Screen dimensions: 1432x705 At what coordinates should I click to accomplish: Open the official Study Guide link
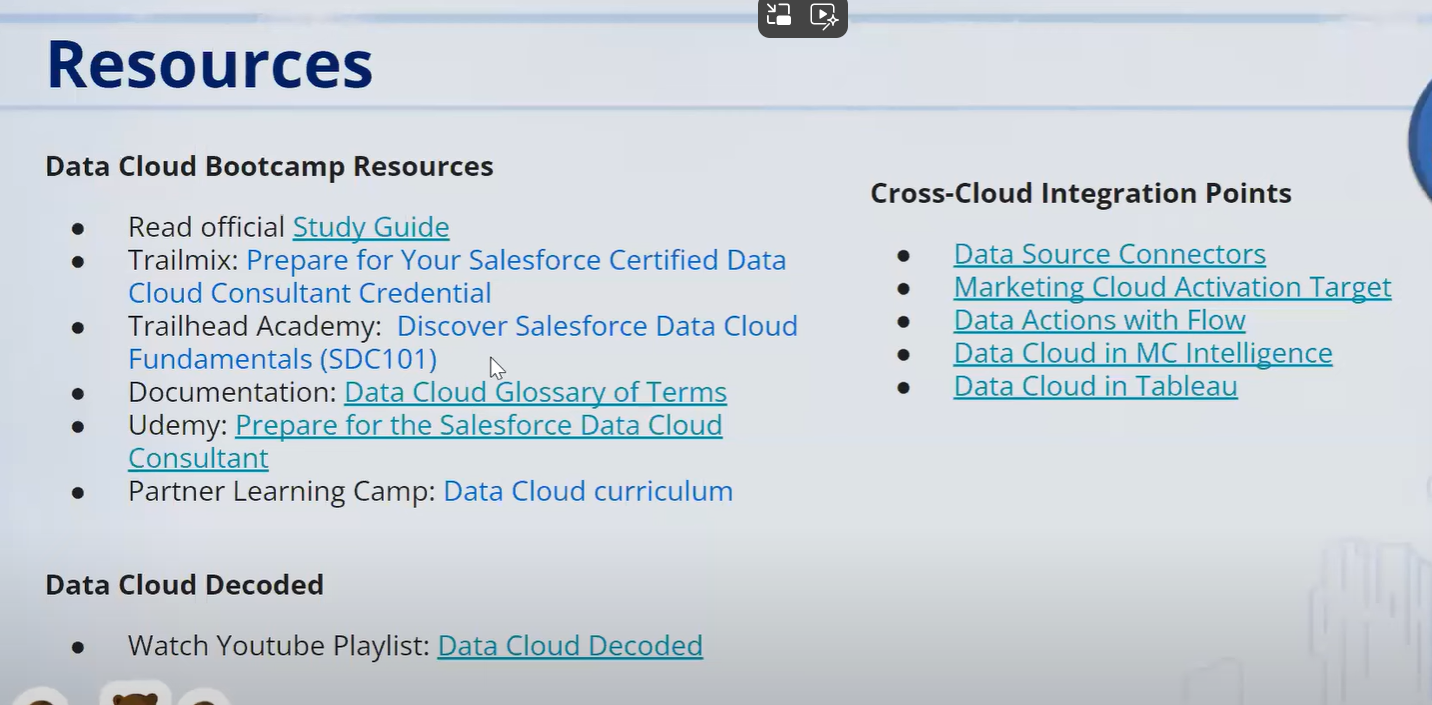(x=371, y=227)
